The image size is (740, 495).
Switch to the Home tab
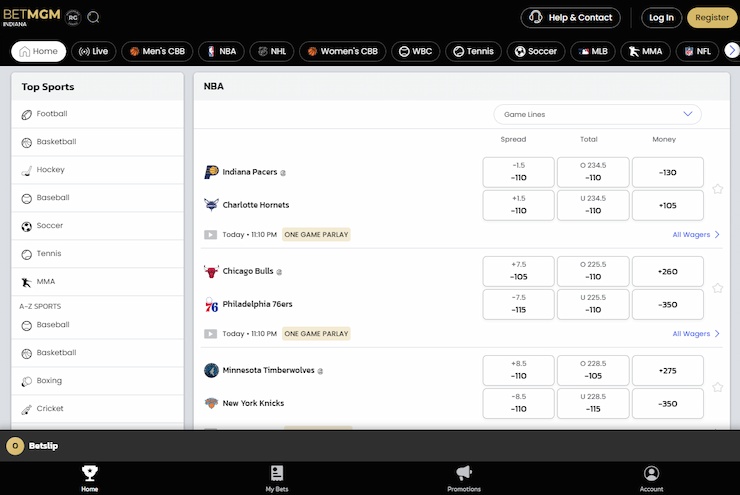tap(39, 51)
